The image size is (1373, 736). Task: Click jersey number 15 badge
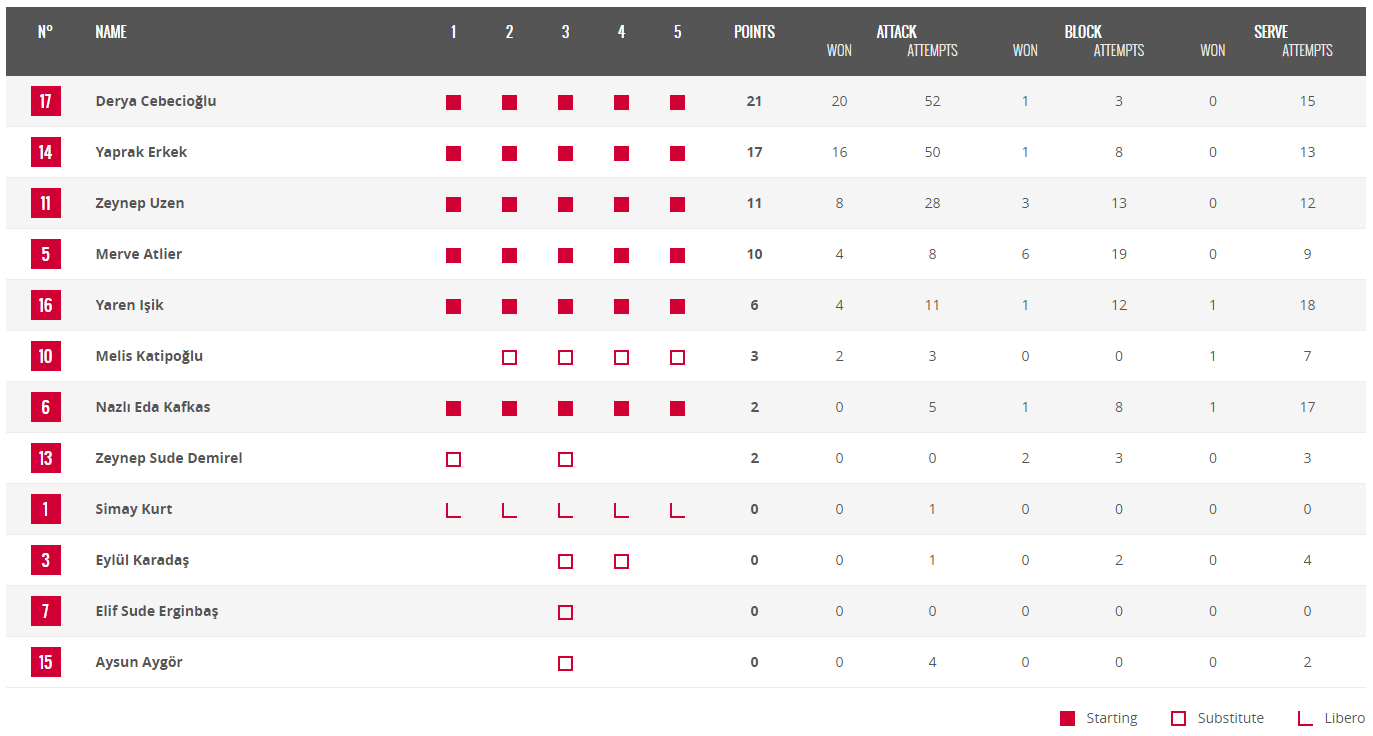46,662
